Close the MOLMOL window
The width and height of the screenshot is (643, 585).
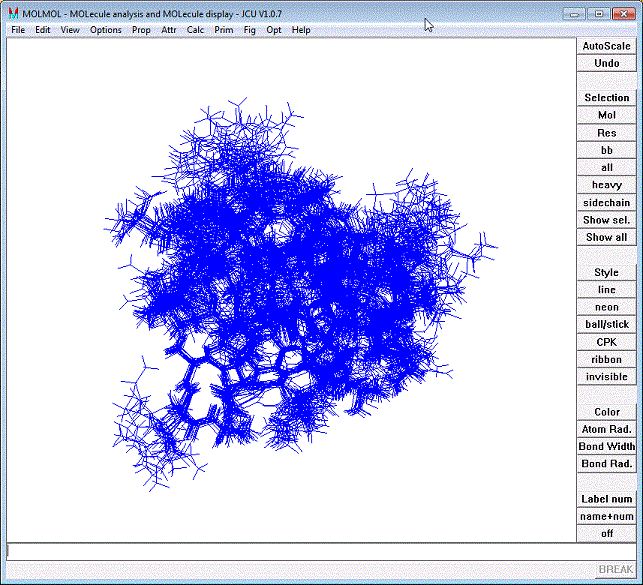click(x=623, y=14)
